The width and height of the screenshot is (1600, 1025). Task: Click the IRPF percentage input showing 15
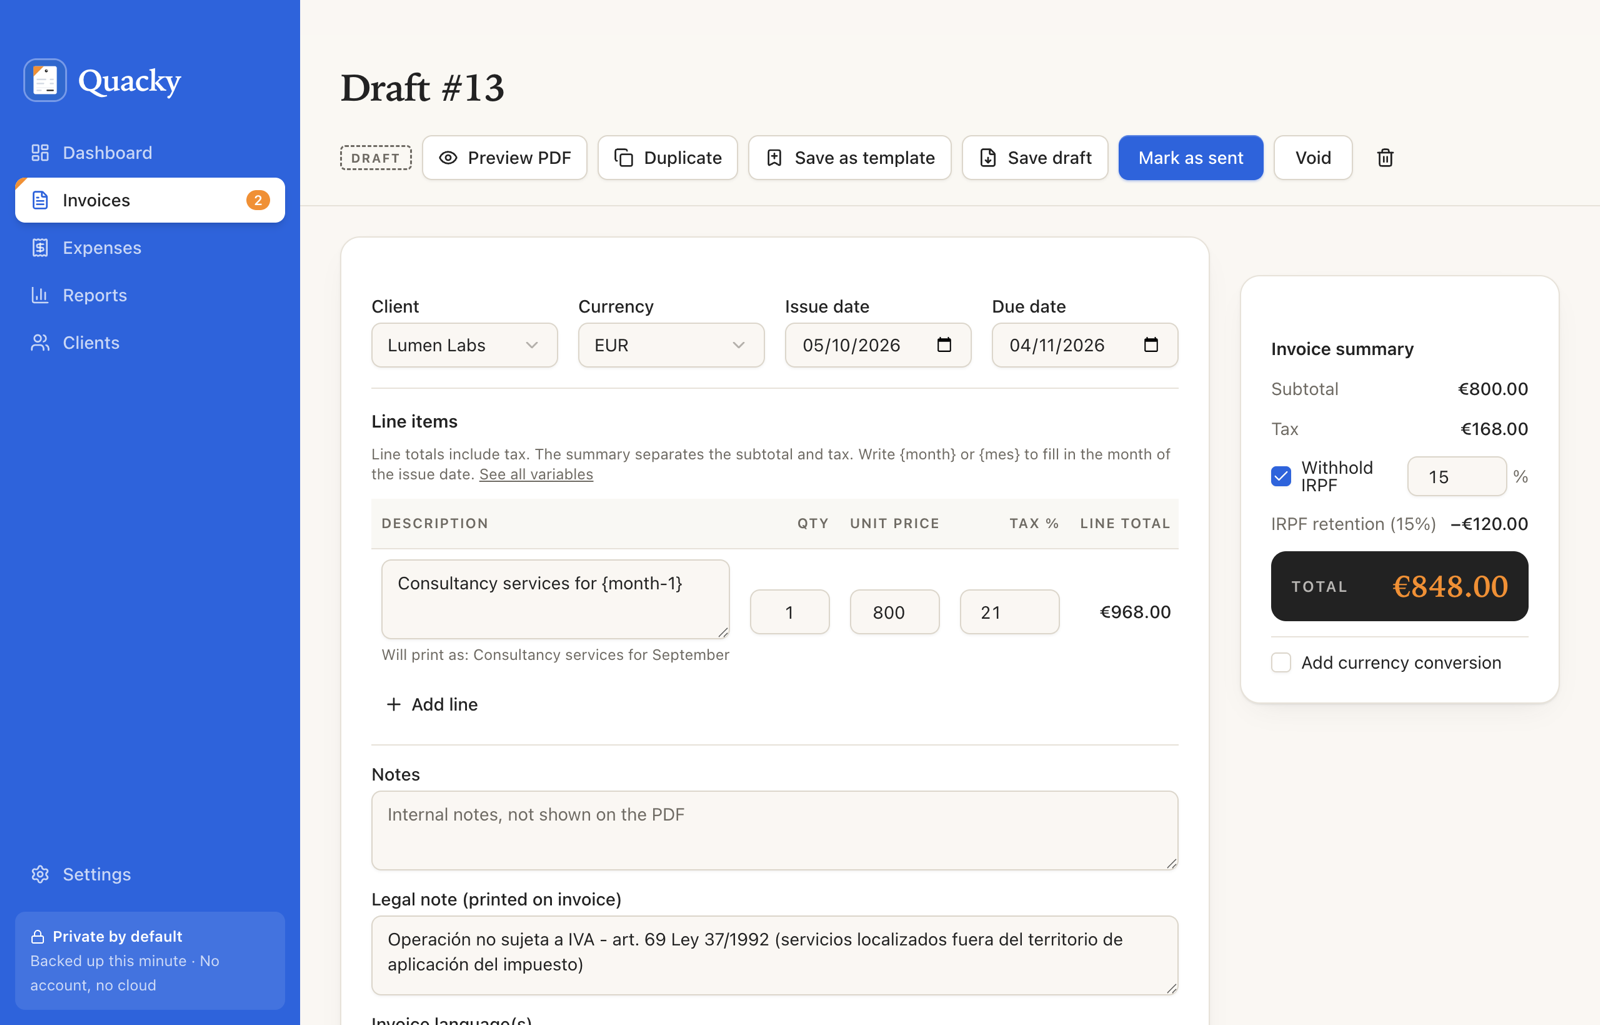tap(1457, 476)
